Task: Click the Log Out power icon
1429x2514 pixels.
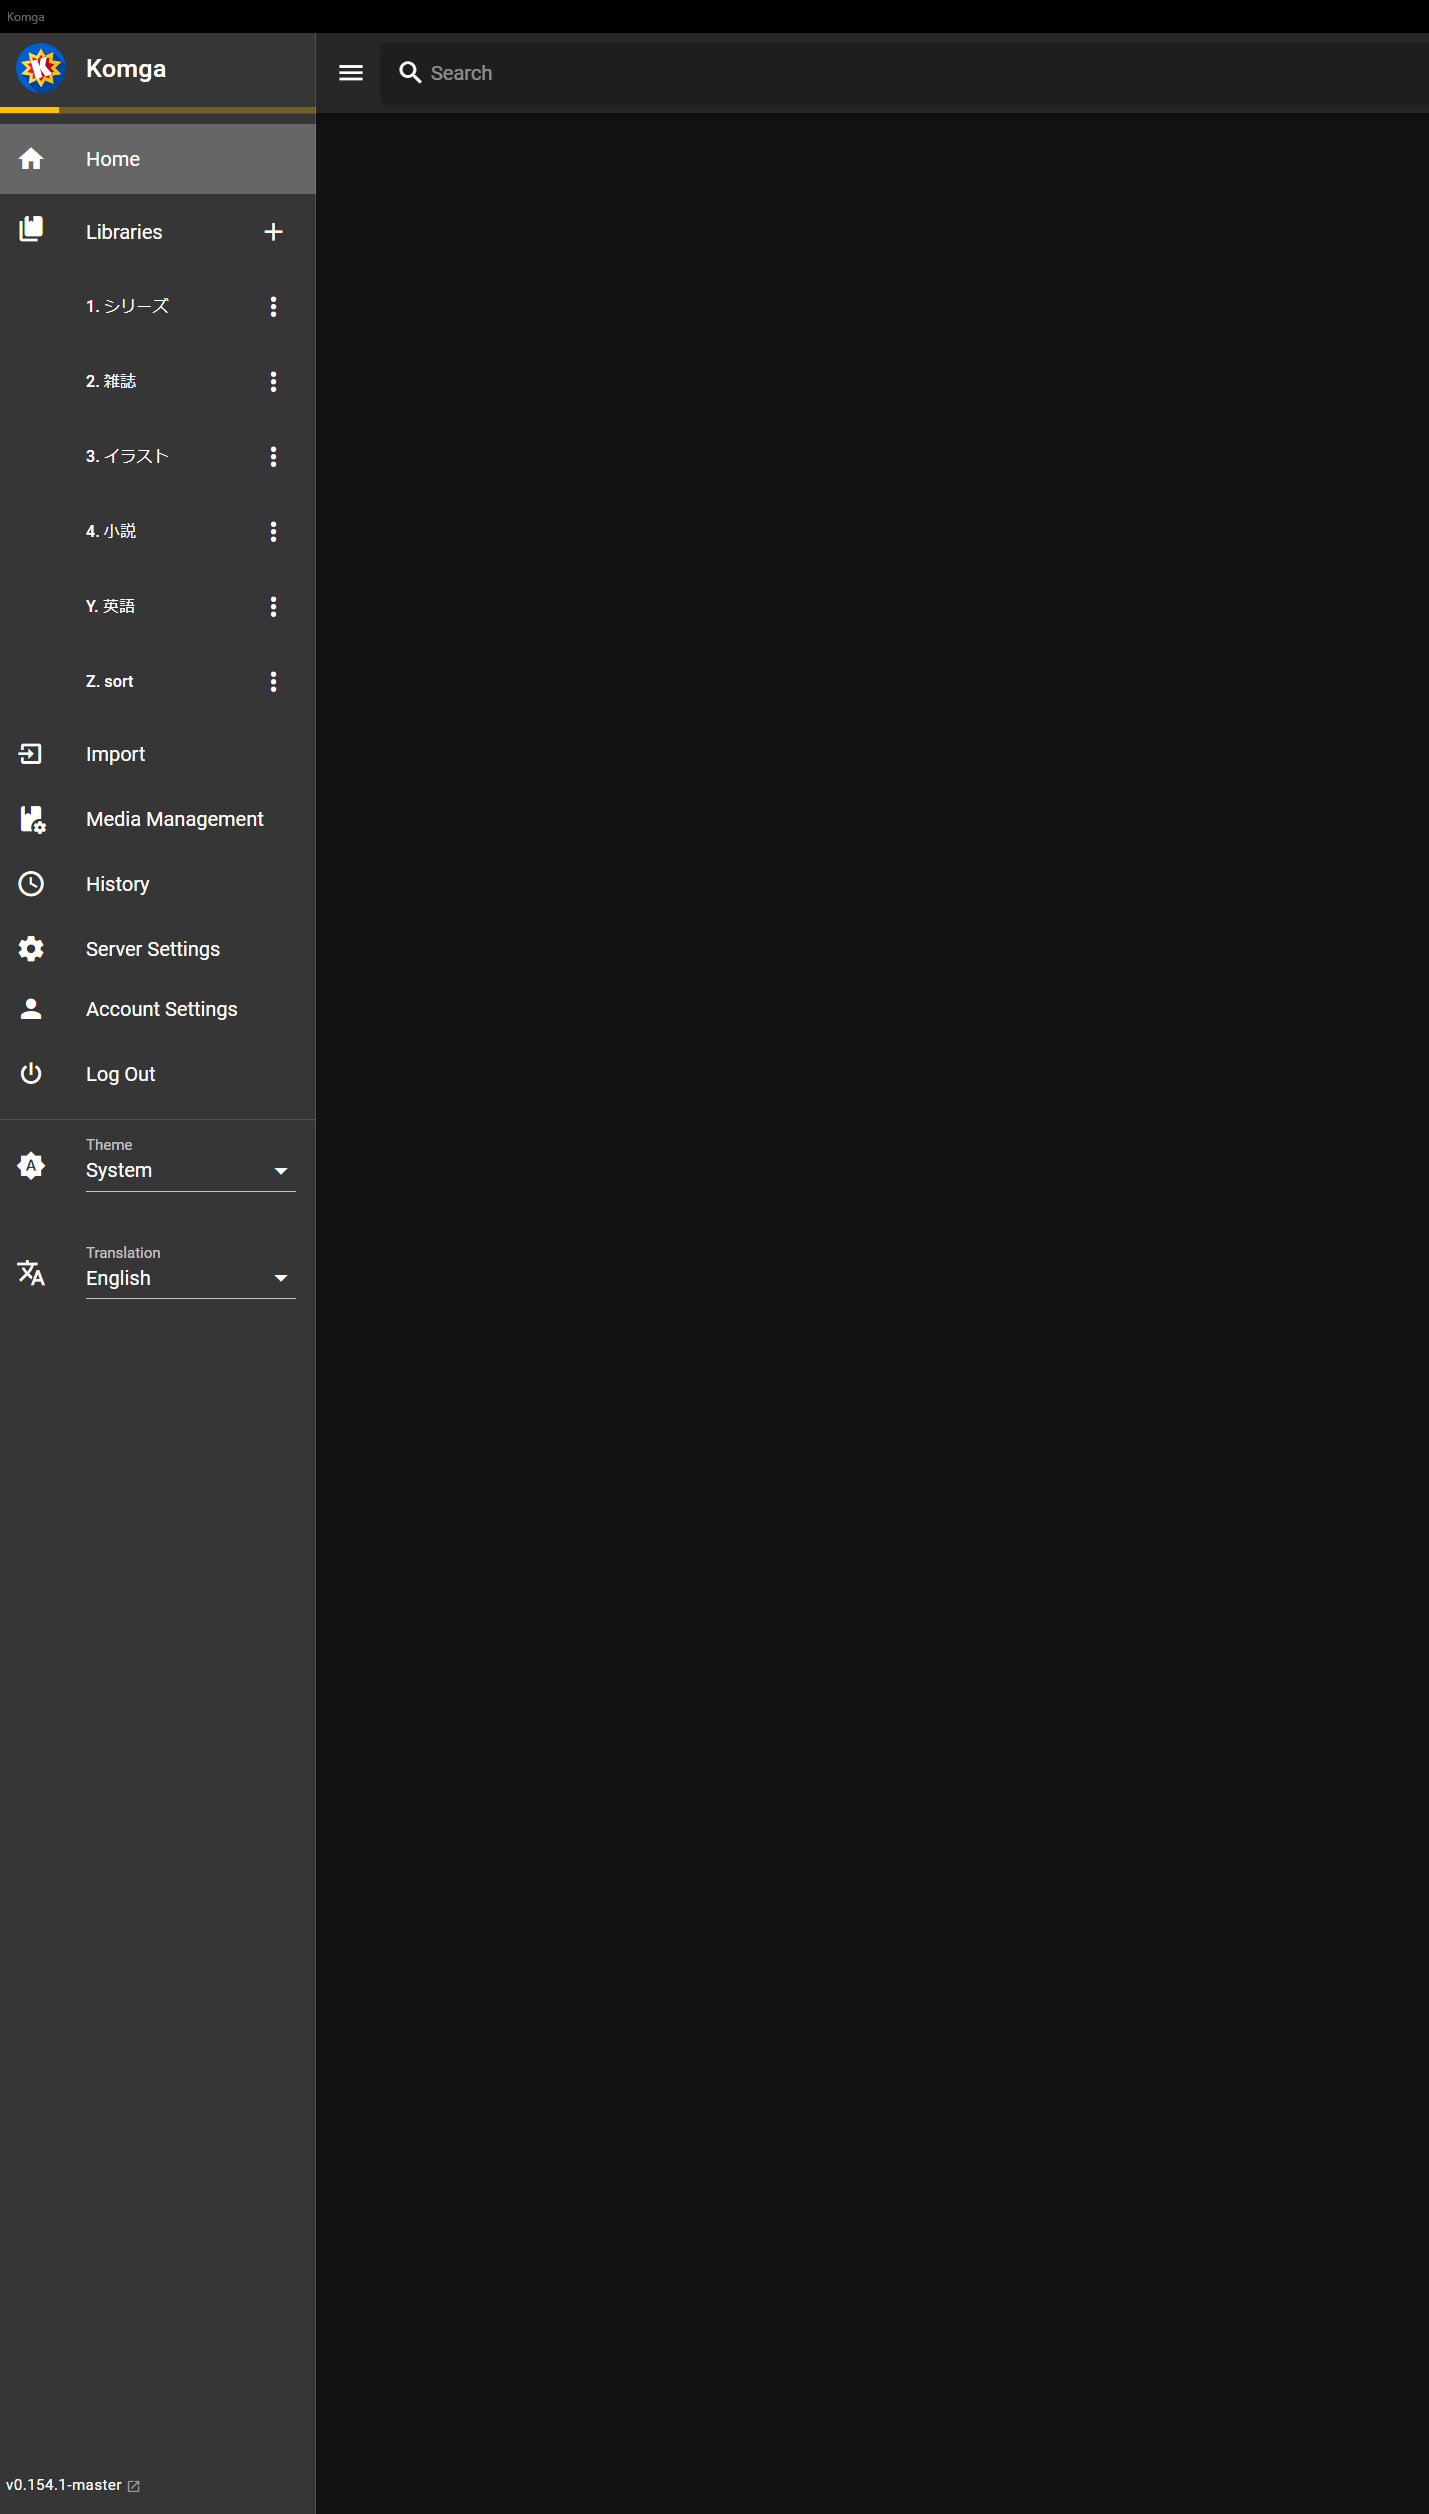Action: click(31, 1074)
